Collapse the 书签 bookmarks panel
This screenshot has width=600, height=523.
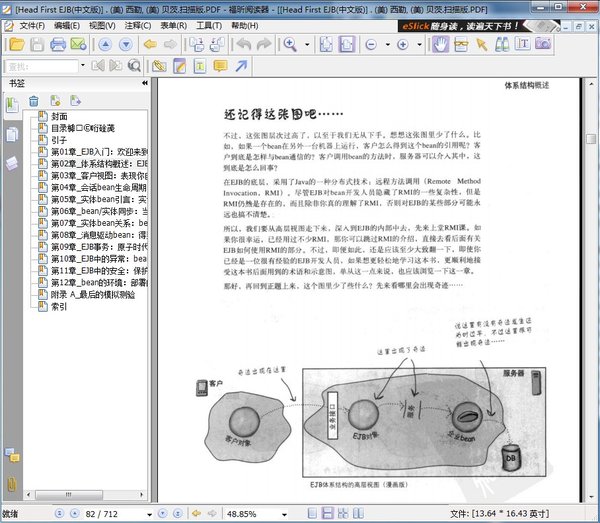point(145,83)
